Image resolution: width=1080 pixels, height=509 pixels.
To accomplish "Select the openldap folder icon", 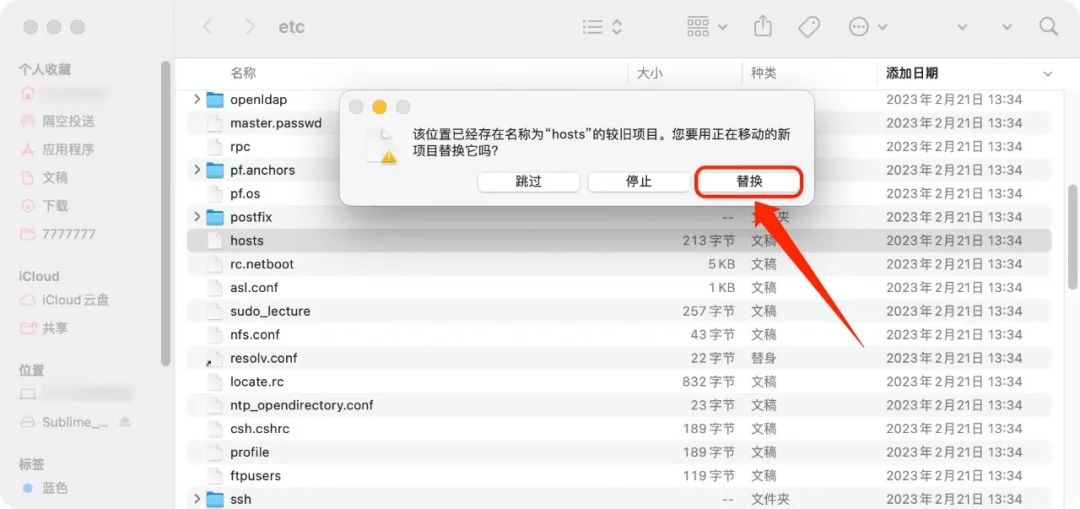I will coord(216,100).
